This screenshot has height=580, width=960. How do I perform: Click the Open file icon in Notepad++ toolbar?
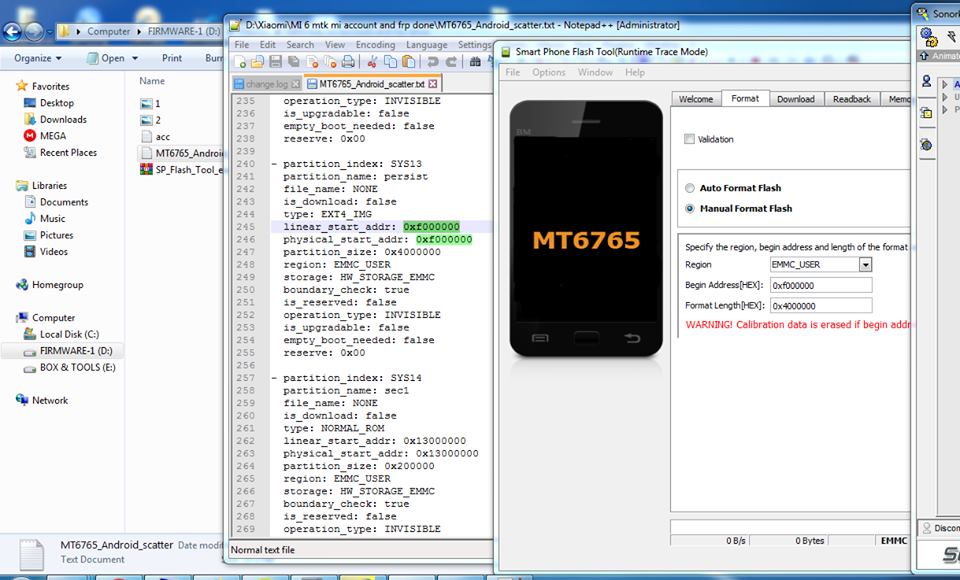point(257,61)
